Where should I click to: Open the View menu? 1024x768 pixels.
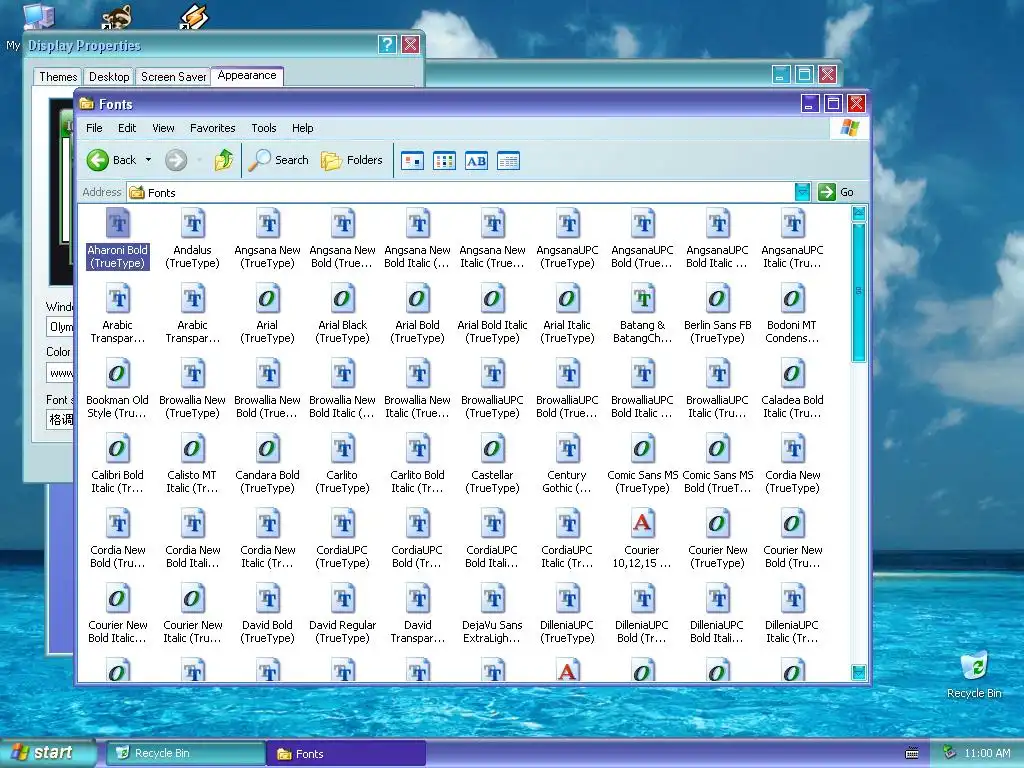point(163,128)
